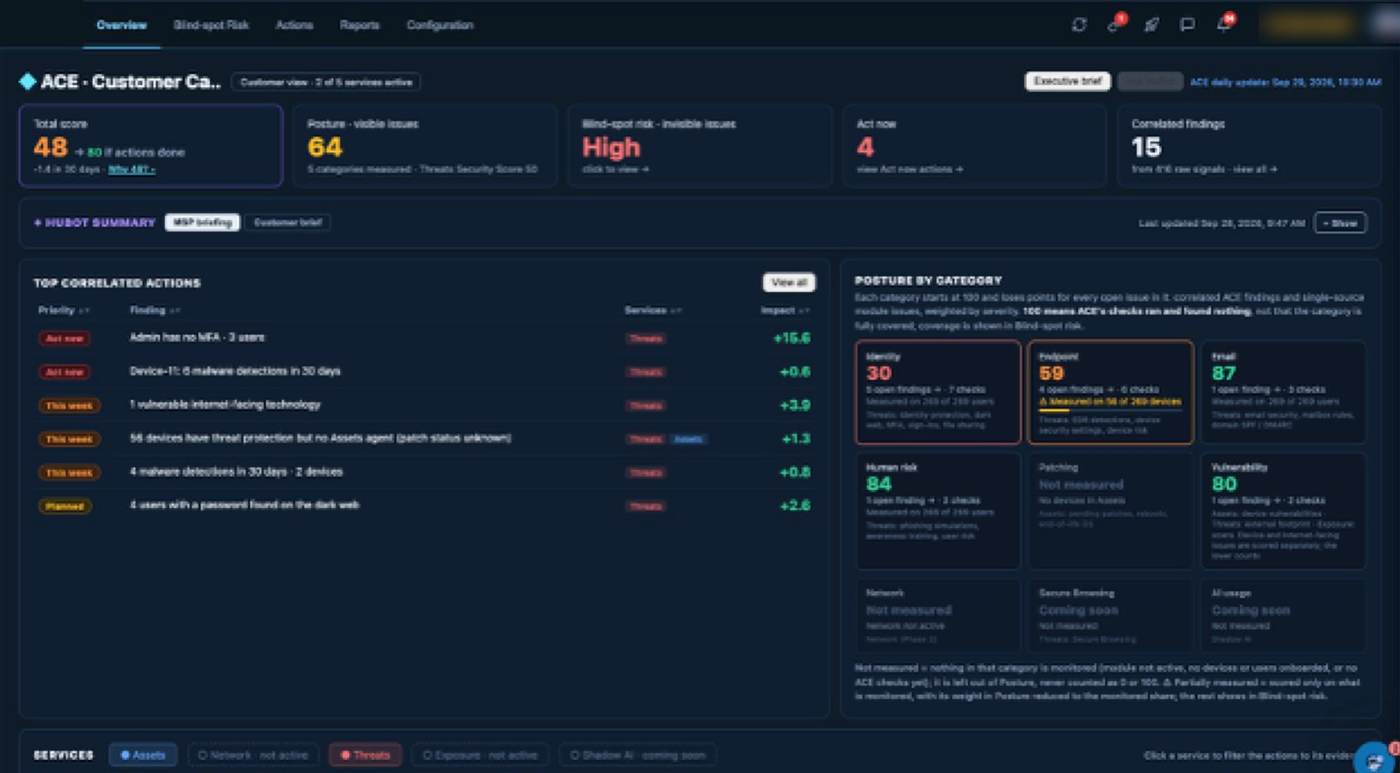Viewport: 1400px width, 773px height.
Task: Toggle the Exposure not active service filter
Action: [480, 755]
